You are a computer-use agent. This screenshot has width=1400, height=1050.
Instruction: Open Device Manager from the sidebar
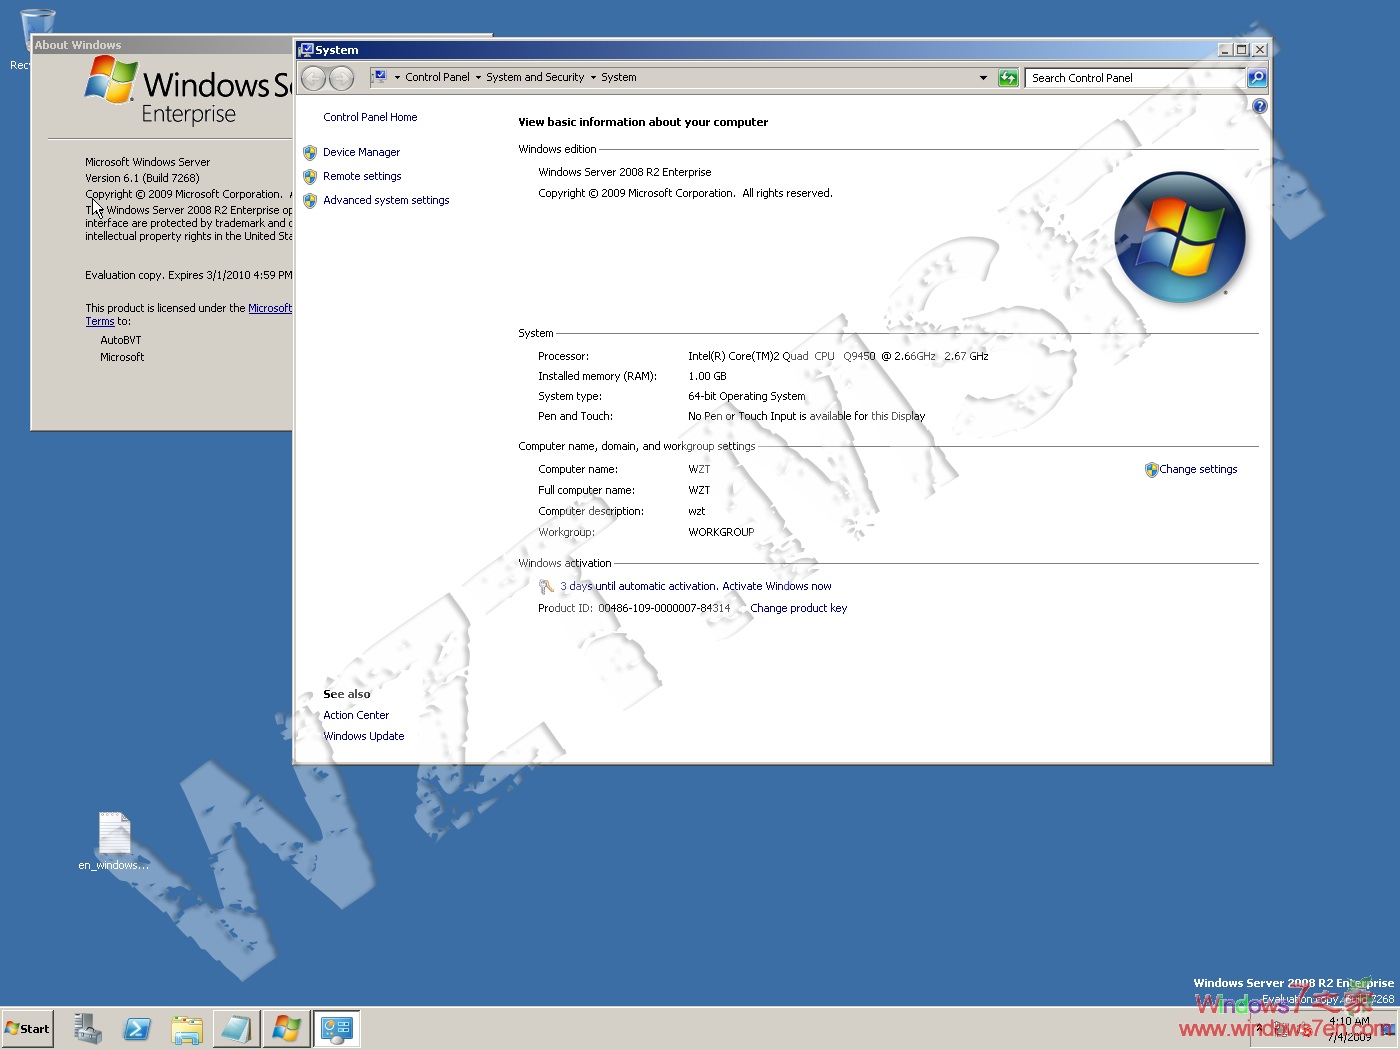pos(361,152)
